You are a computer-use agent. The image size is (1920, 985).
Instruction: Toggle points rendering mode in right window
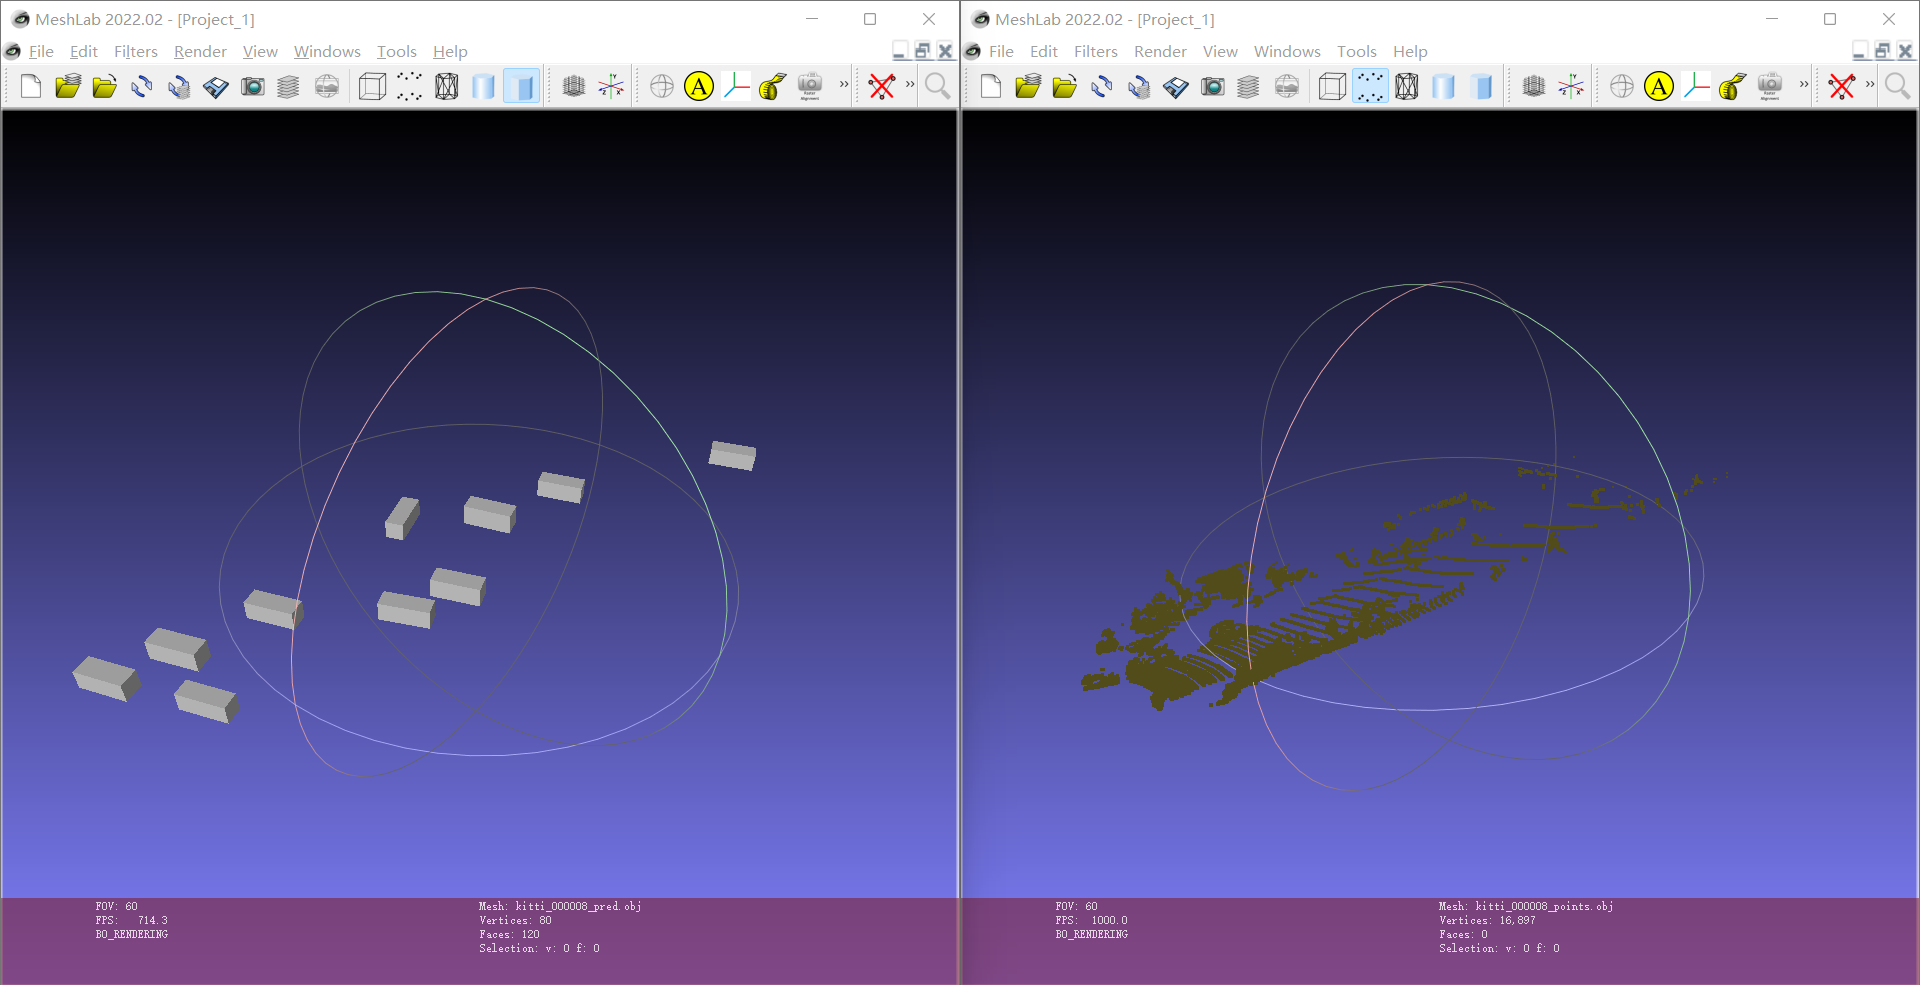tap(1369, 86)
